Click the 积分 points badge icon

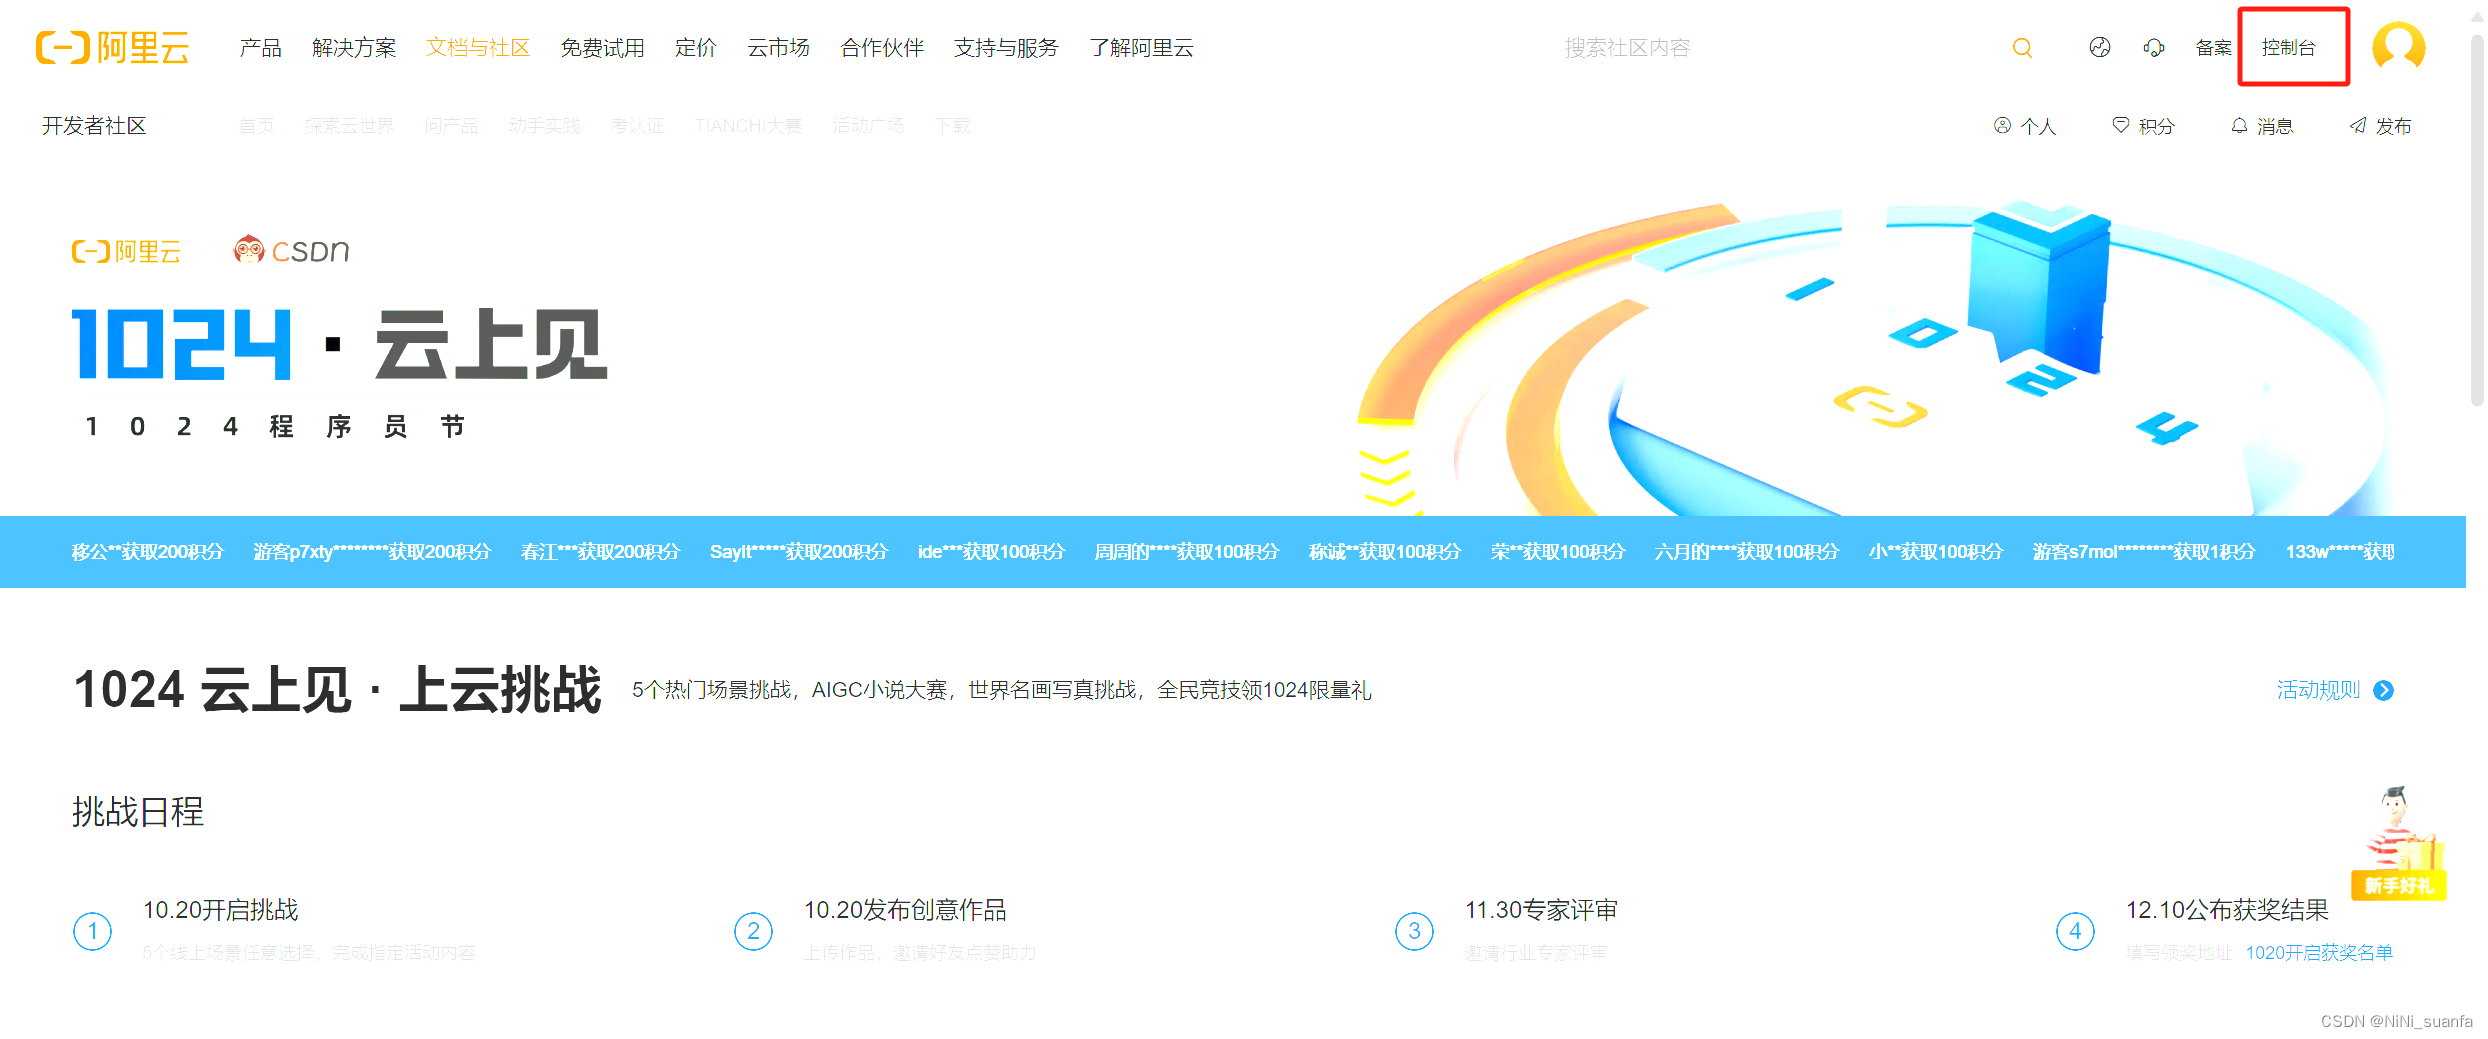(2120, 126)
